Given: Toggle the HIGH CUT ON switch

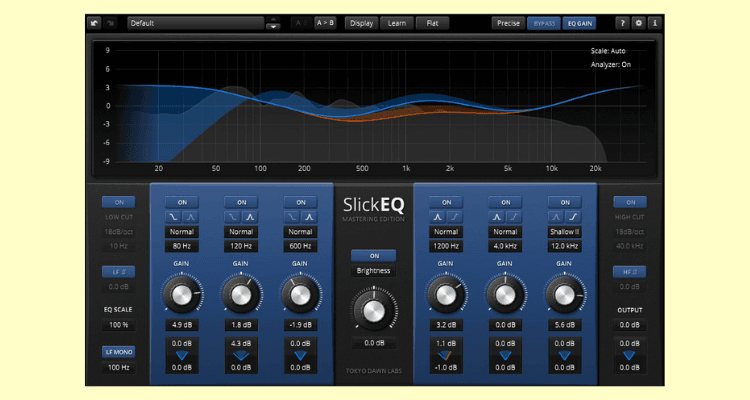Looking at the screenshot, I should pyautogui.click(x=630, y=202).
